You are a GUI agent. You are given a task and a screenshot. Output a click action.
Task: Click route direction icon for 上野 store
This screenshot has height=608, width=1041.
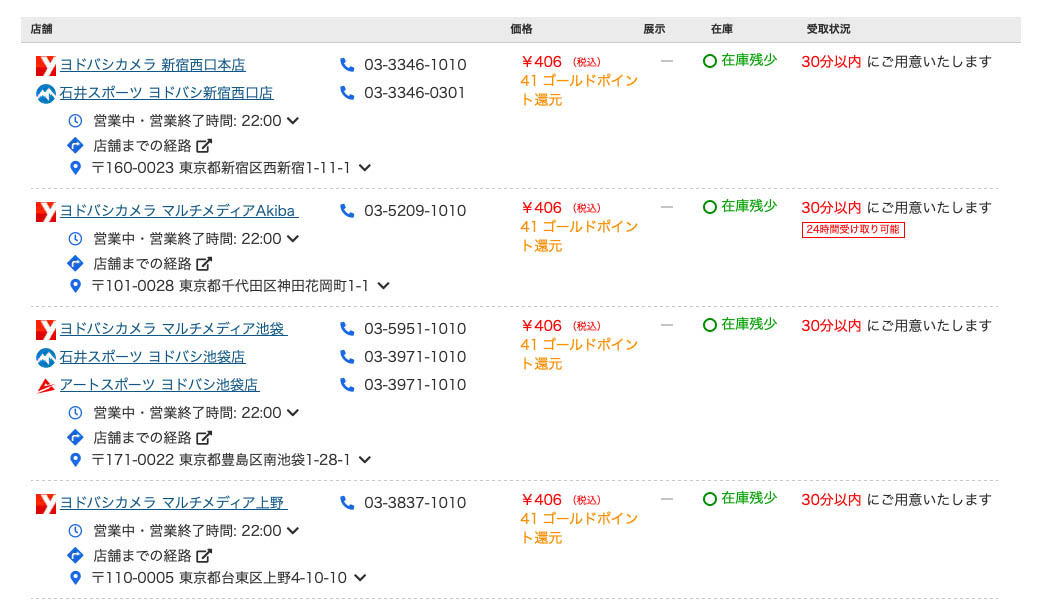pyautogui.click(x=76, y=555)
